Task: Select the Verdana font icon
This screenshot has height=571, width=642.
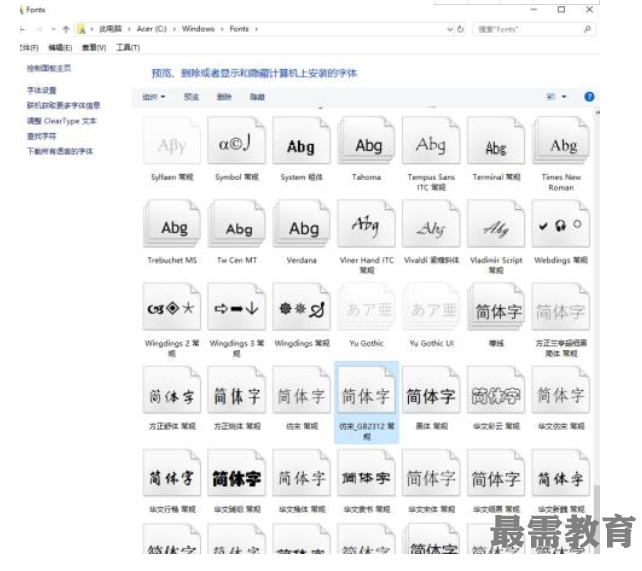Action: 301,223
